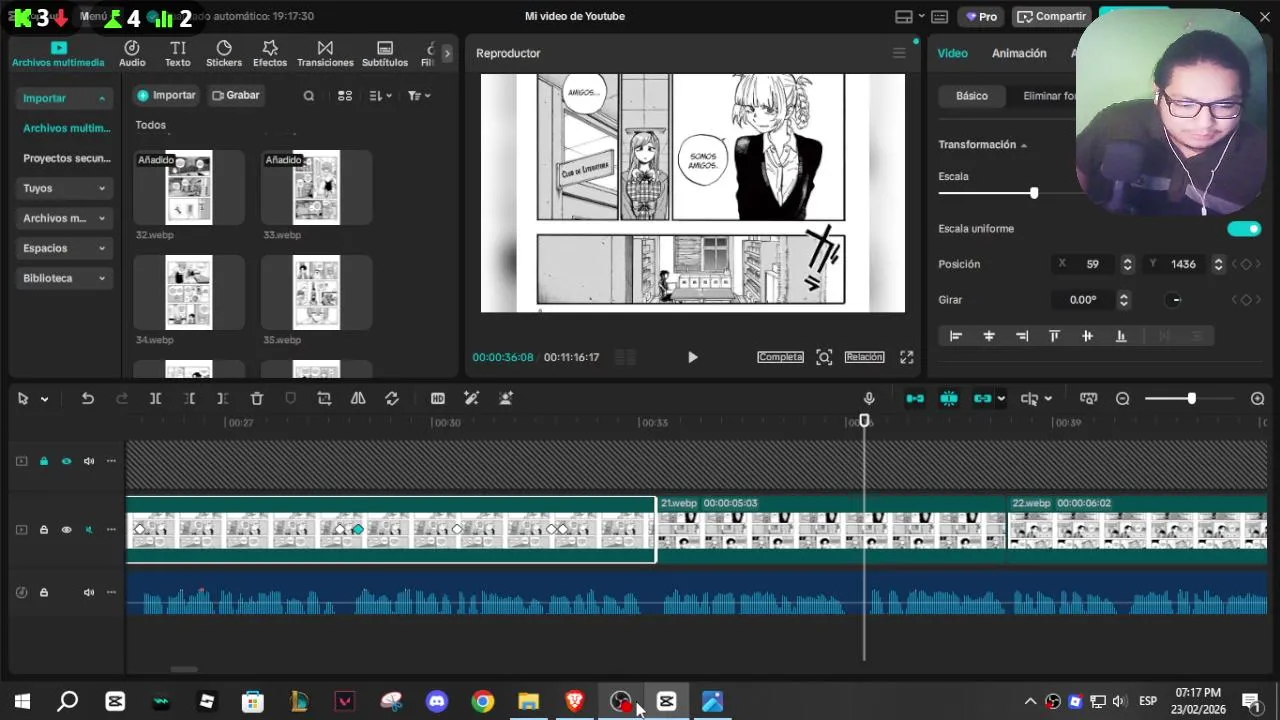This screenshot has width=1280, height=720.
Task: Lock the main video track
Action: (44, 530)
